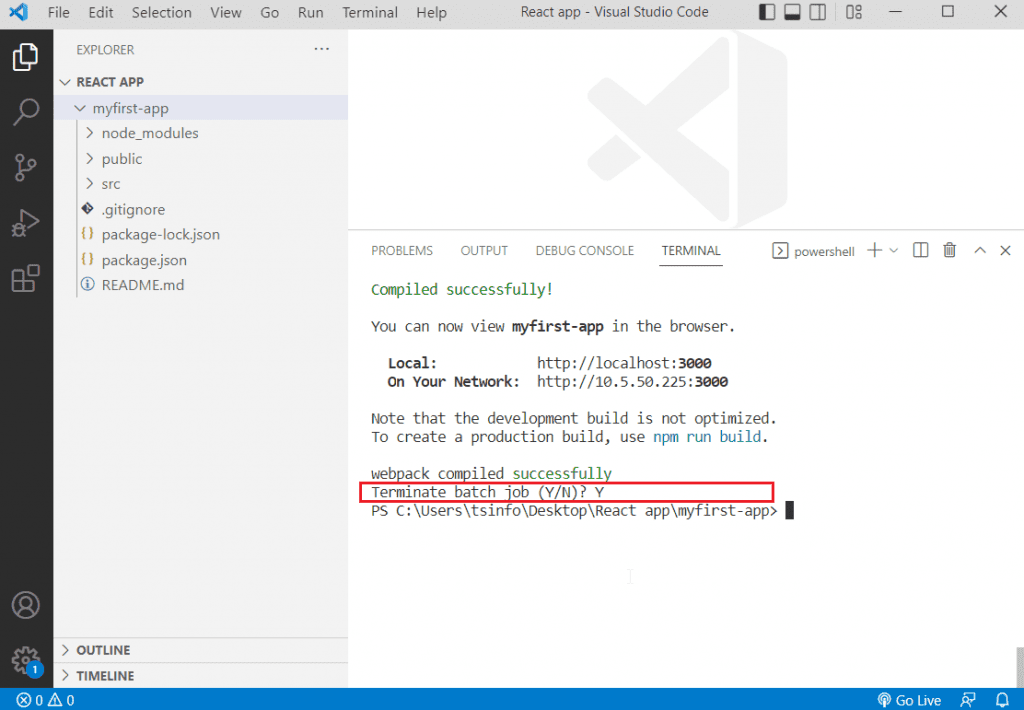Select the Terminal tab

pos(691,251)
